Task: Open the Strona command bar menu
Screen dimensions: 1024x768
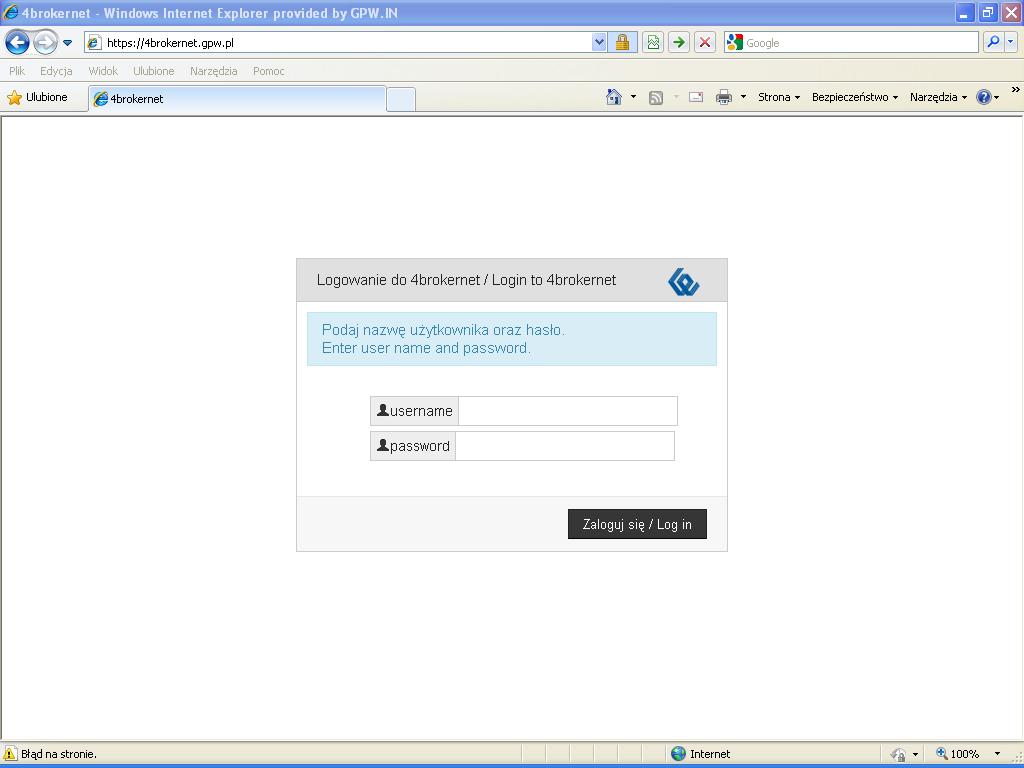Action: click(x=778, y=97)
